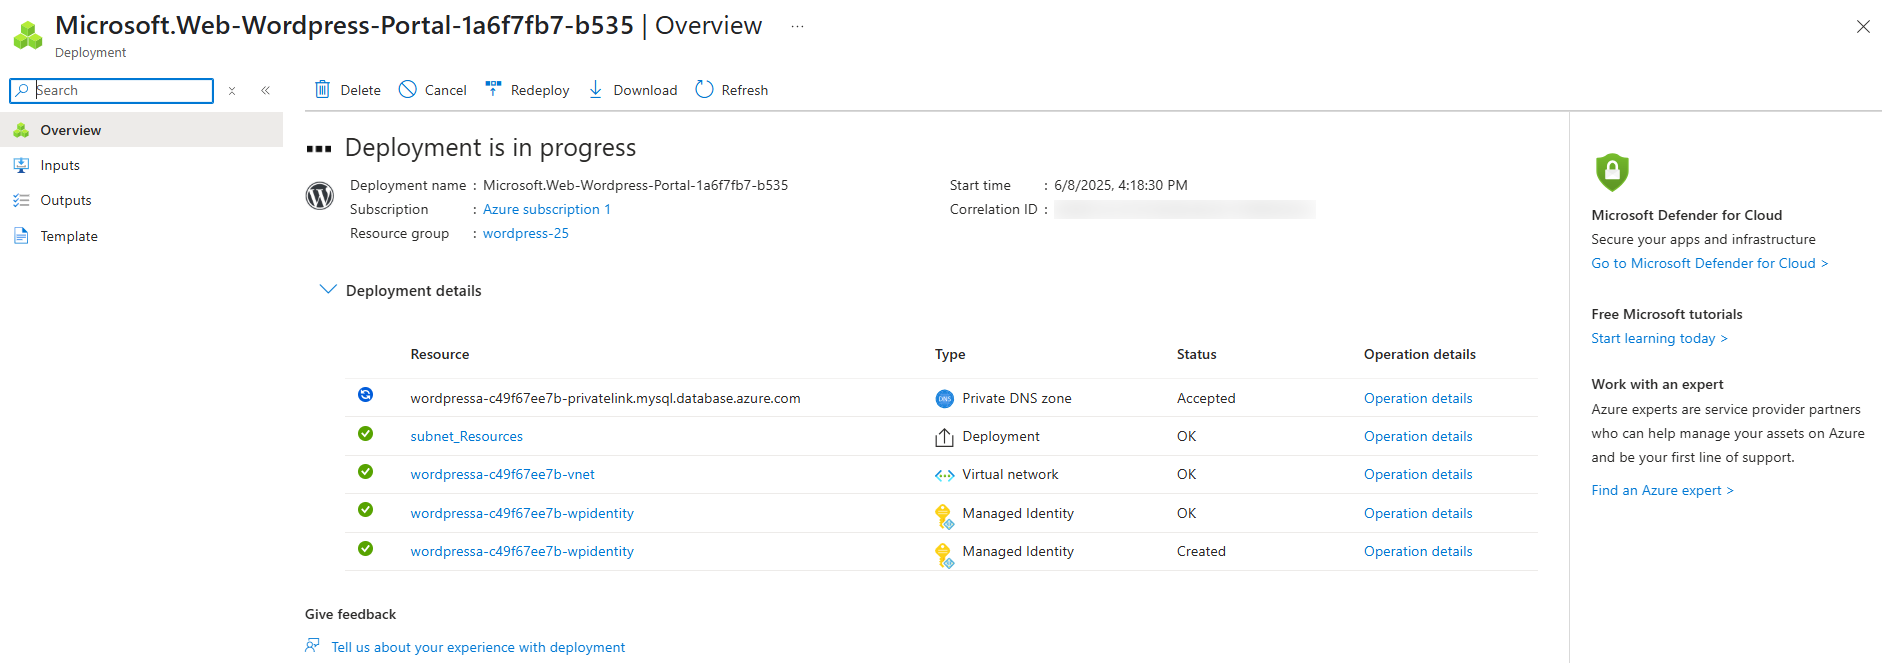Click Start learning today link

(1659, 338)
